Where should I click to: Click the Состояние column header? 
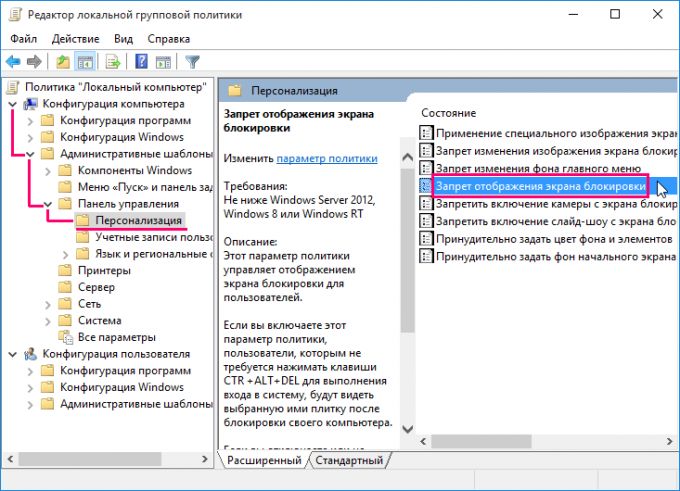448,113
